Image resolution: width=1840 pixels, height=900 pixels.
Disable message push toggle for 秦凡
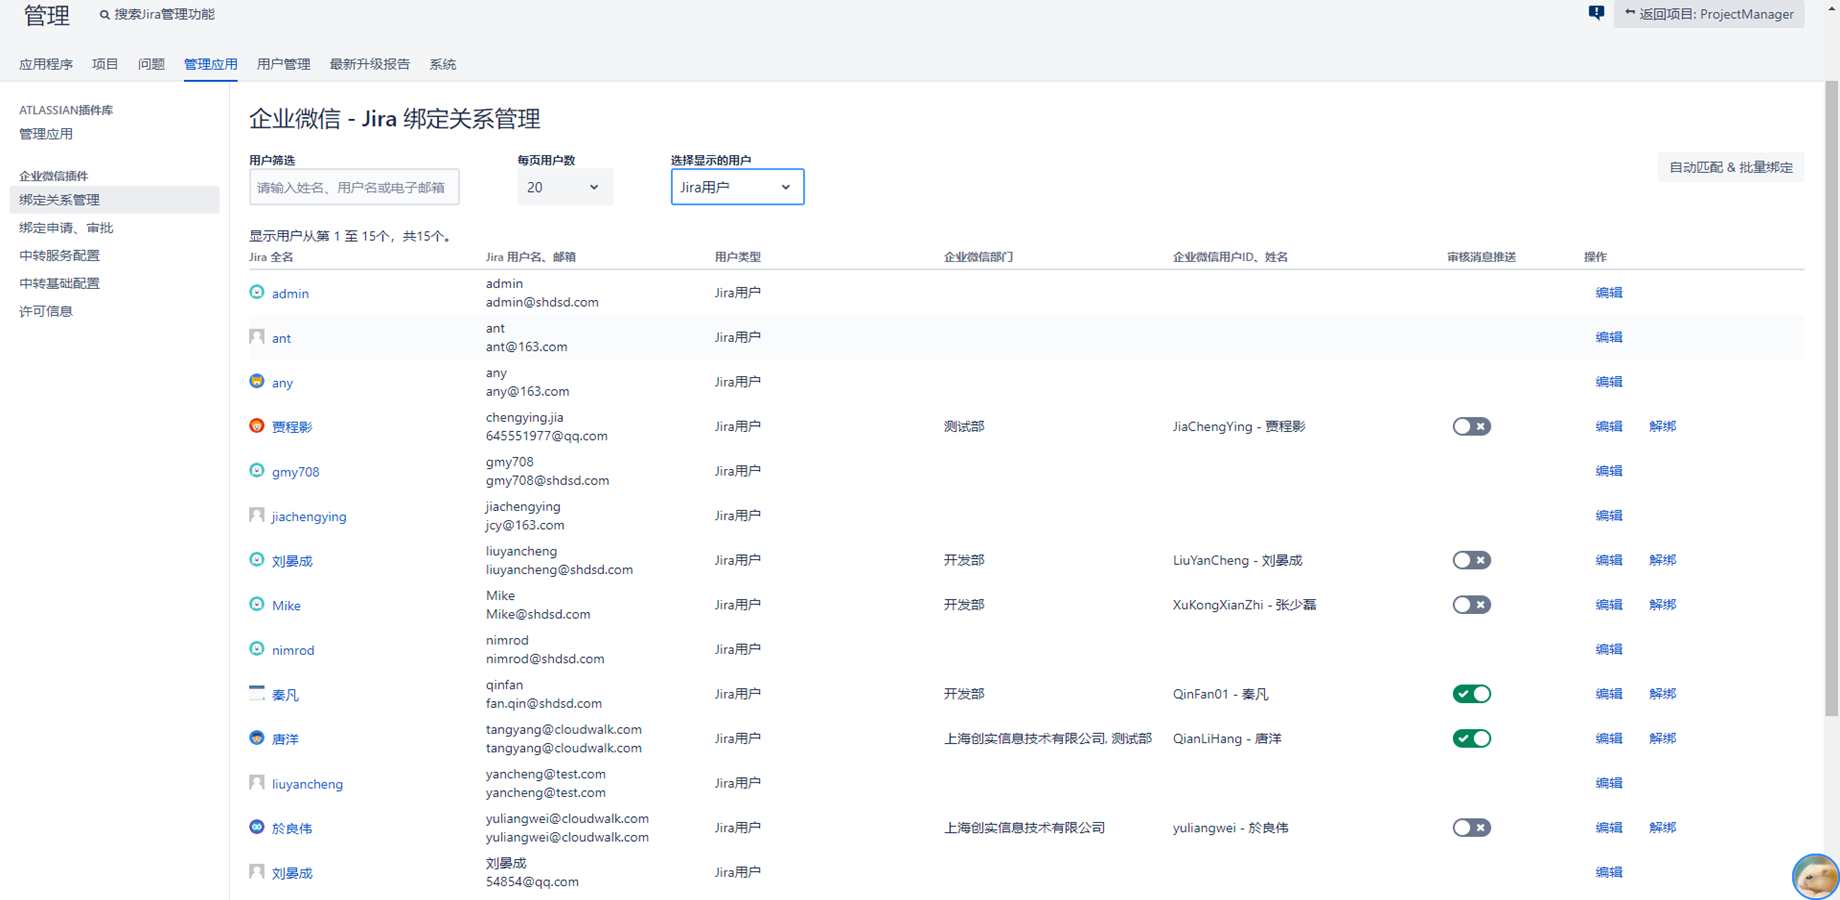(x=1471, y=694)
